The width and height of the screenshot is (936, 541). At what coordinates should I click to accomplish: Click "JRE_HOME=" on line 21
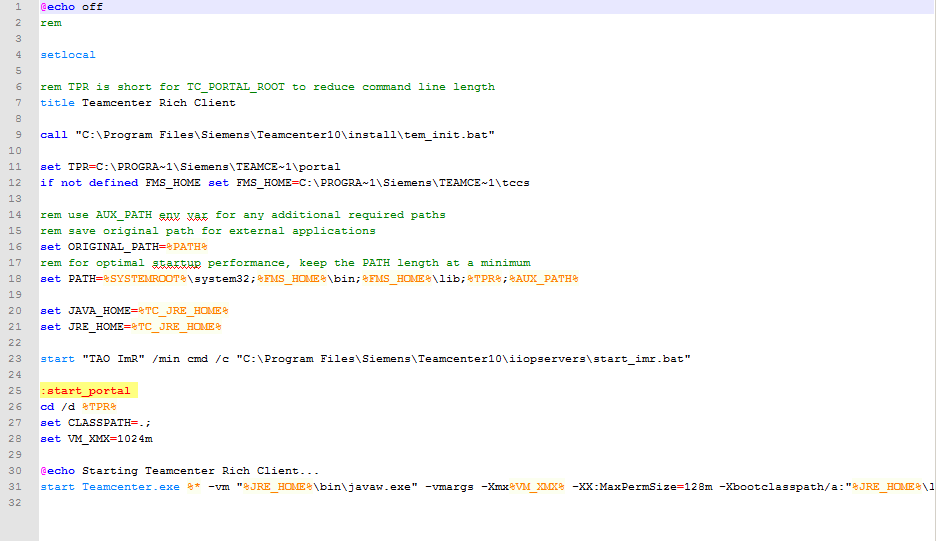tap(99, 327)
